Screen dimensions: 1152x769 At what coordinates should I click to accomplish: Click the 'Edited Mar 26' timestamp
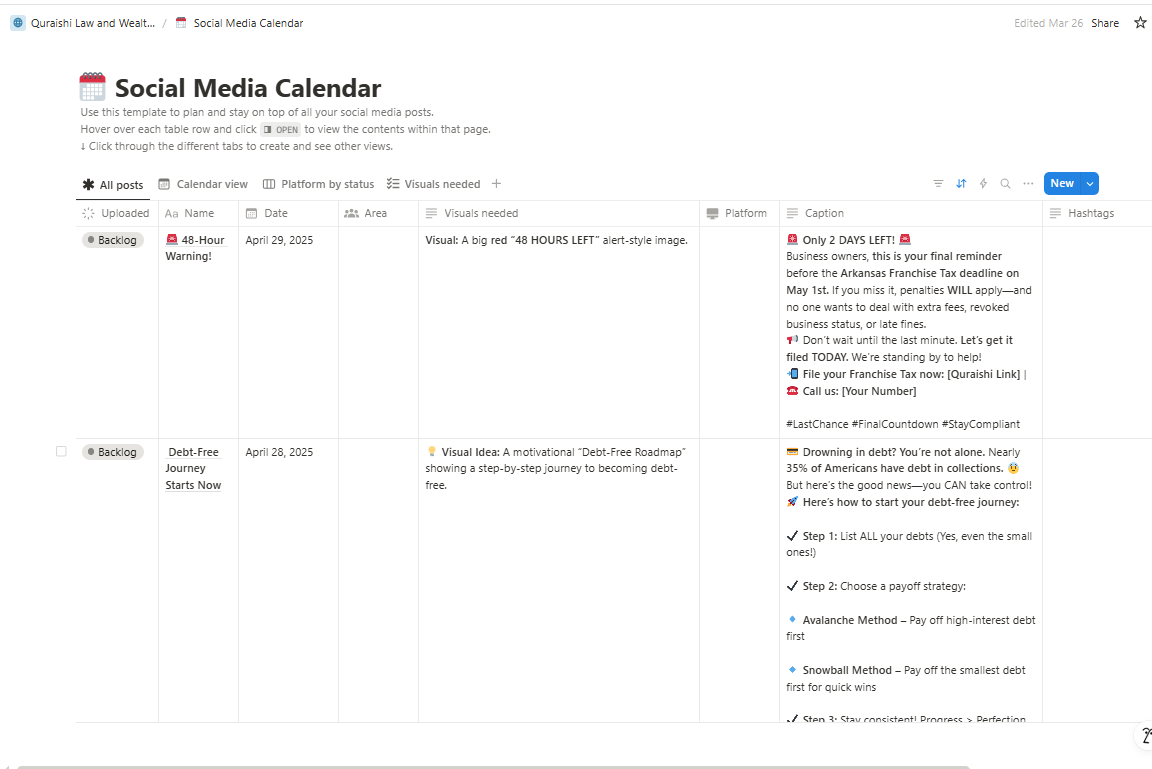point(1048,23)
